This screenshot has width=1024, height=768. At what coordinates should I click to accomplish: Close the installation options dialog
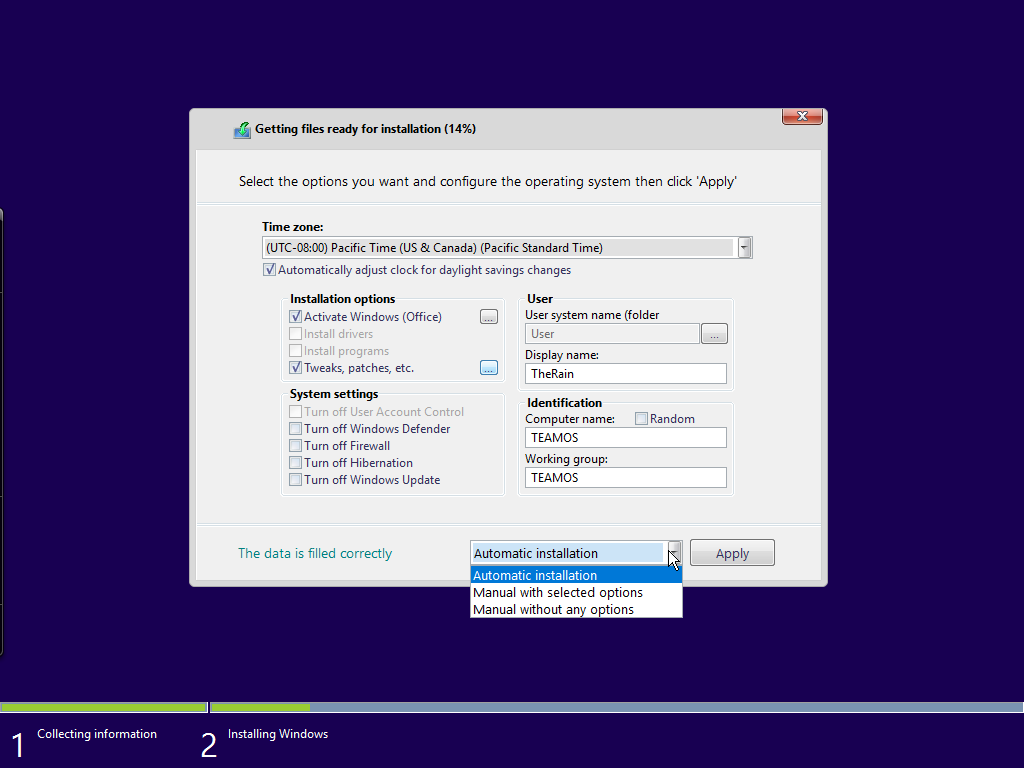click(x=802, y=116)
